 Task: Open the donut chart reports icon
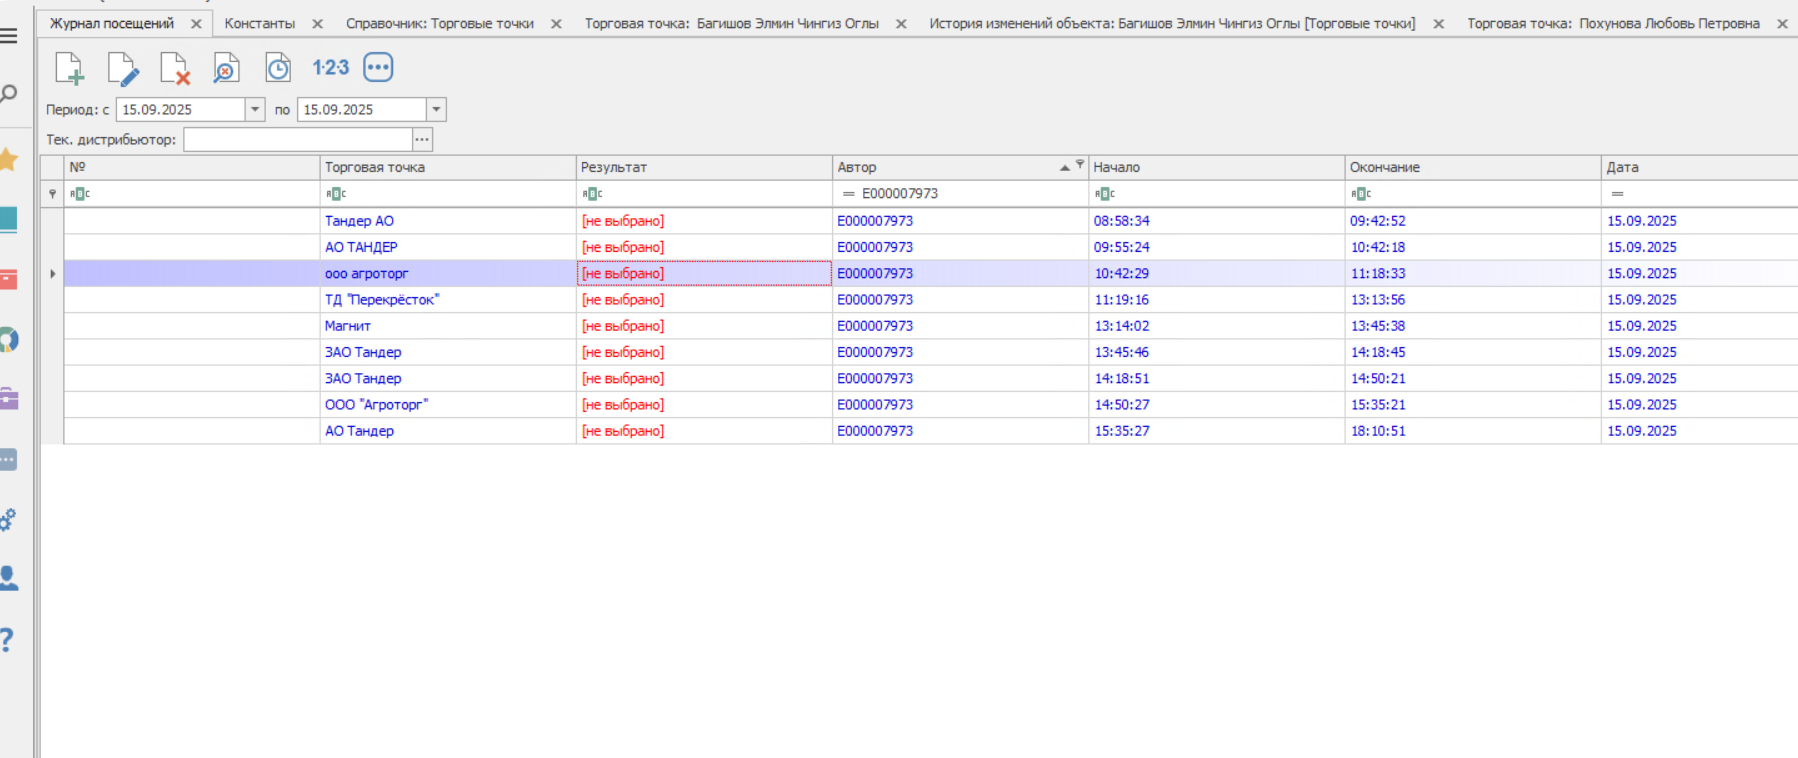8,339
